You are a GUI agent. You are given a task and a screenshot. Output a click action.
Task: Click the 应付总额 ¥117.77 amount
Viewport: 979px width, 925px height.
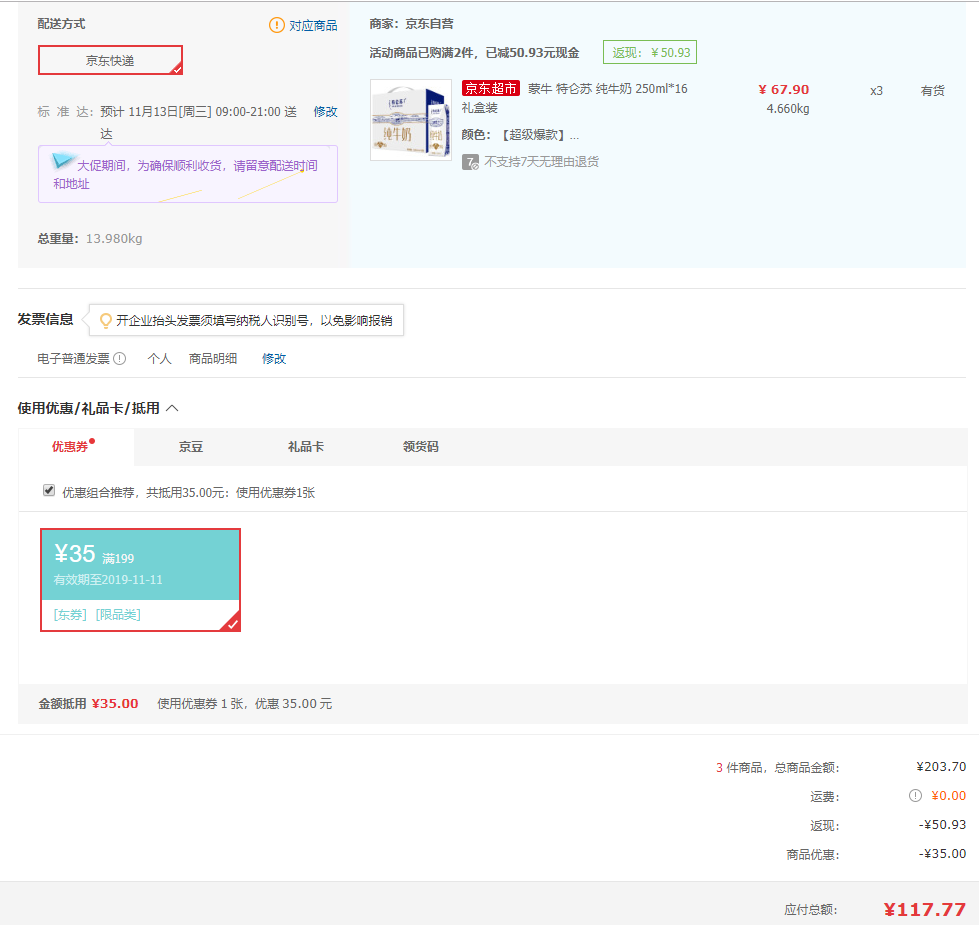pyautogui.click(x=925, y=910)
